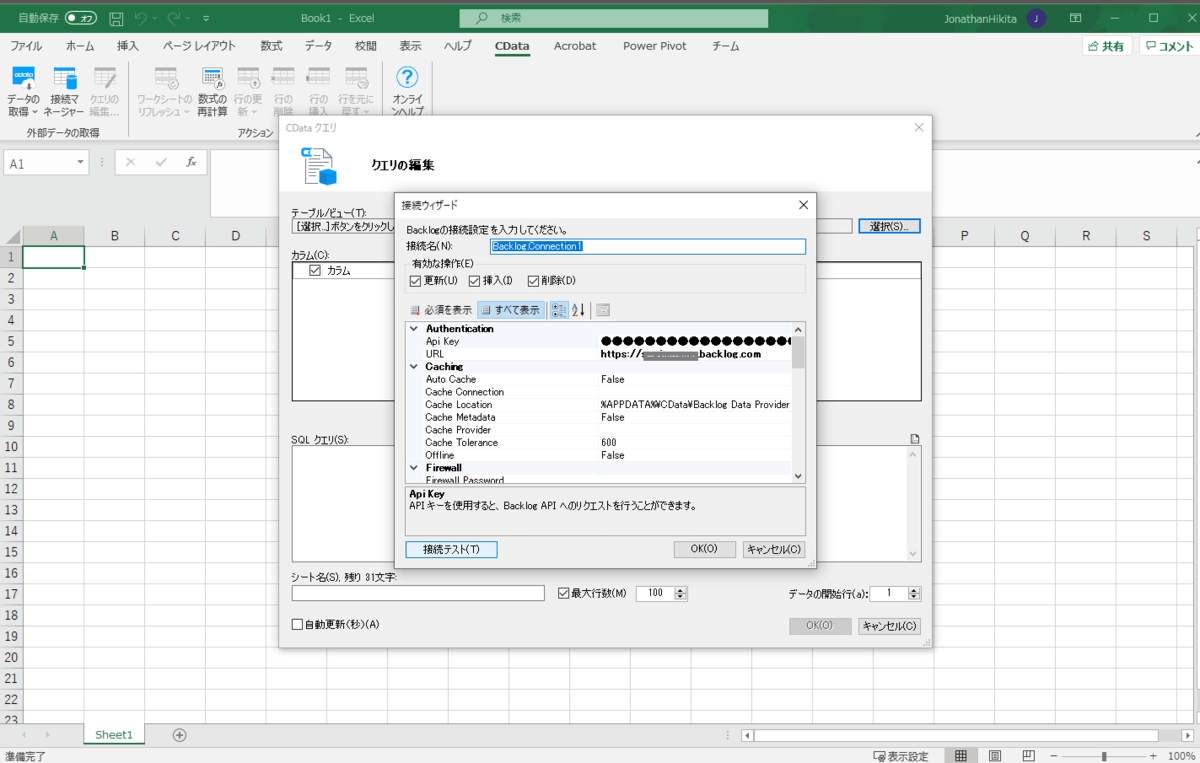Toggle the 挿入(I) checkbox
Screen dimensions: 1200x763
coord(475,281)
